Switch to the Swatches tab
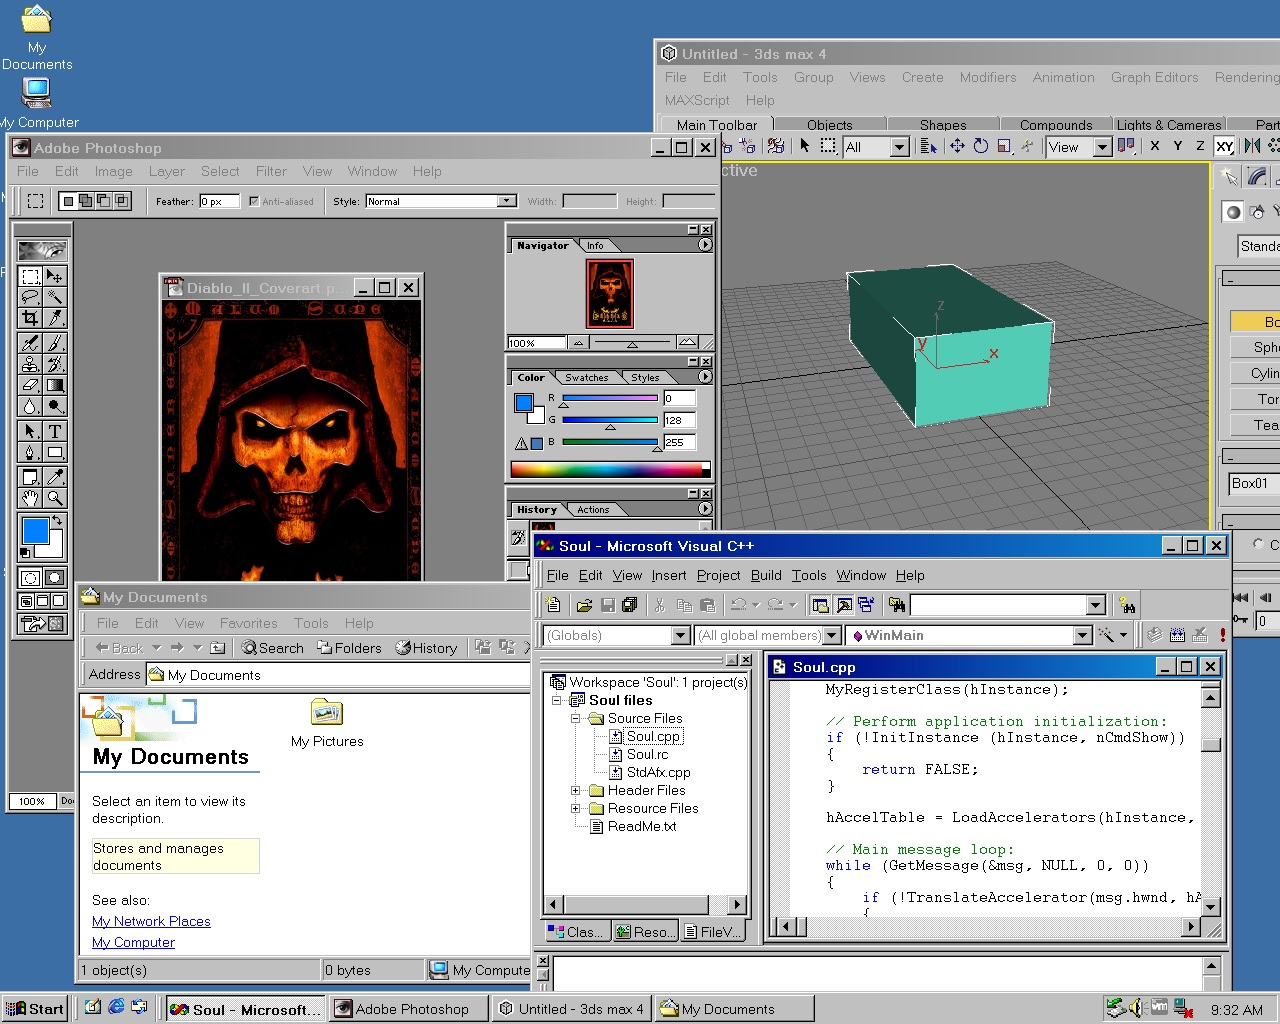1280x1024 pixels. pos(586,378)
